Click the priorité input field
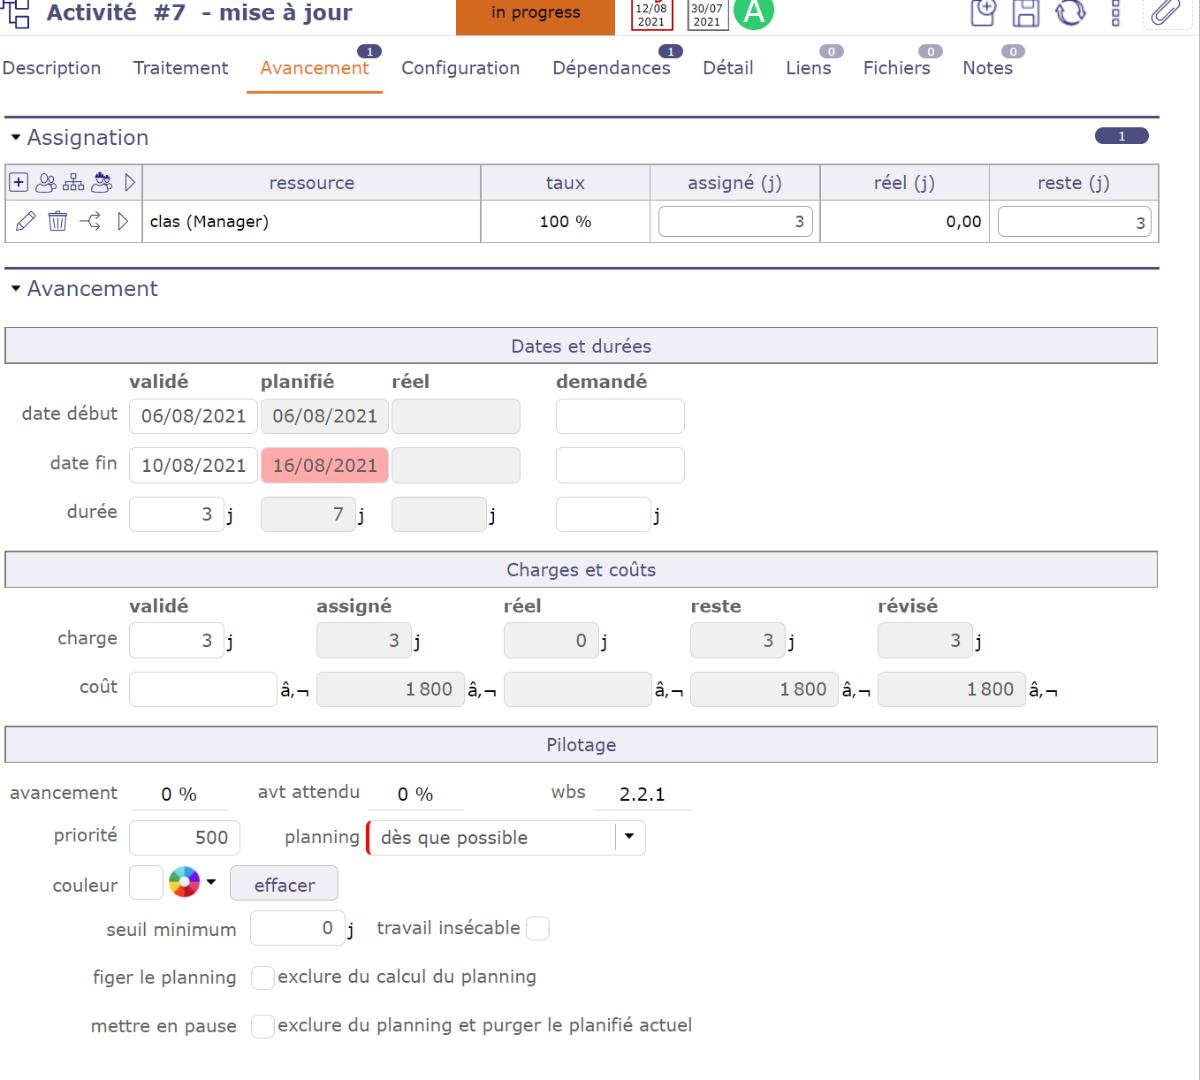1200x1080 pixels. (x=185, y=837)
